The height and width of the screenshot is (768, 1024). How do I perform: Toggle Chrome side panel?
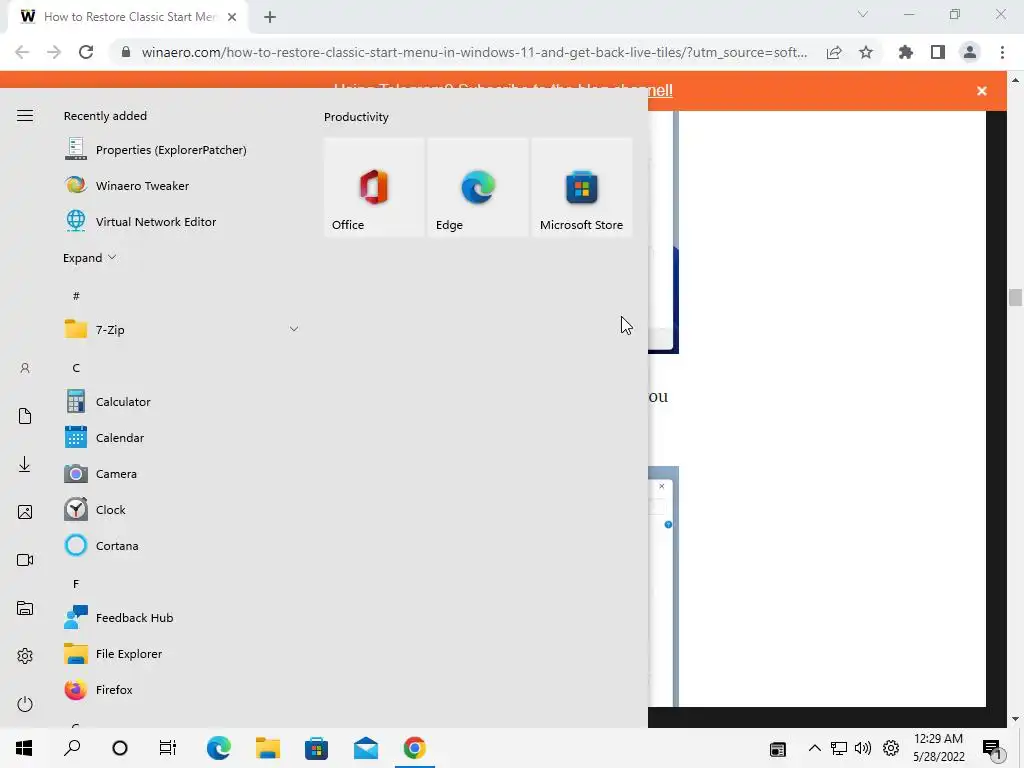[x=938, y=52]
